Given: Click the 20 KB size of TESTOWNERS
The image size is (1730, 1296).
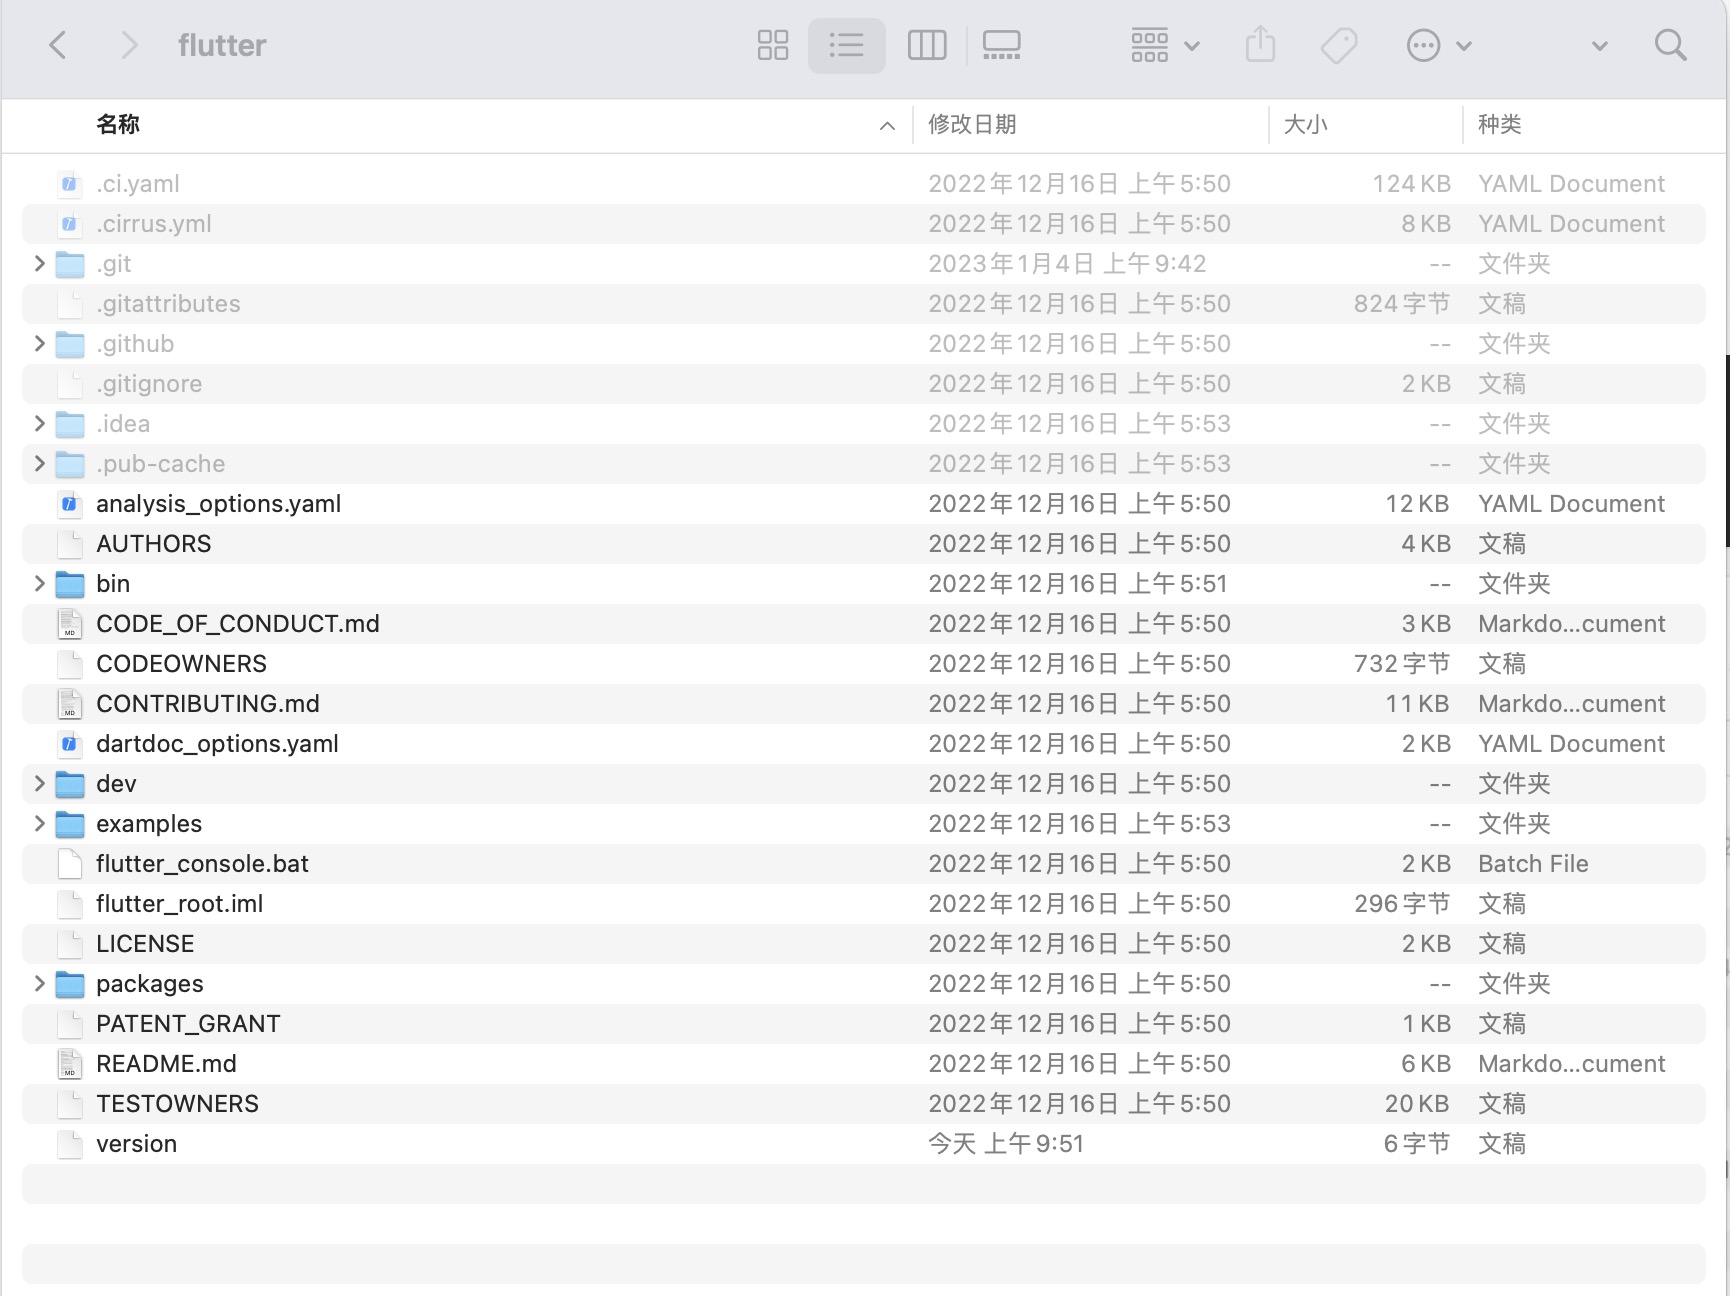Looking at the screenshot, I should [x=1417, y=1104].
